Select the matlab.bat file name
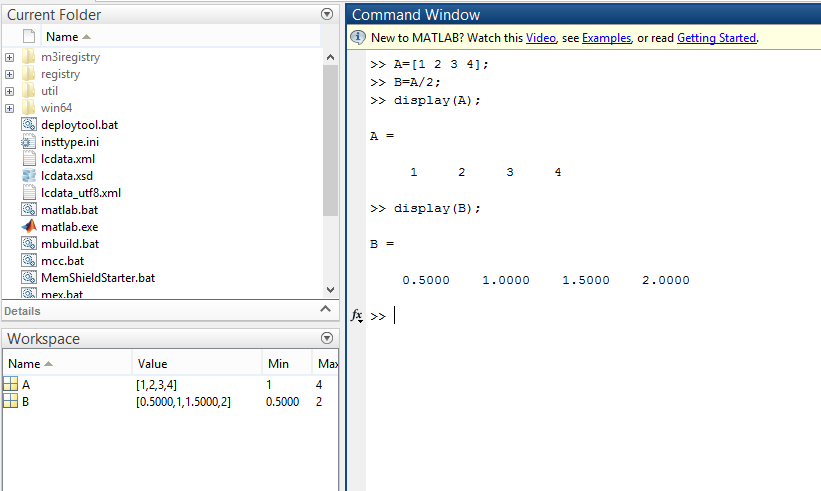This screenshot has width=821, height=491. pyautogui.click(x=70, y=210)
